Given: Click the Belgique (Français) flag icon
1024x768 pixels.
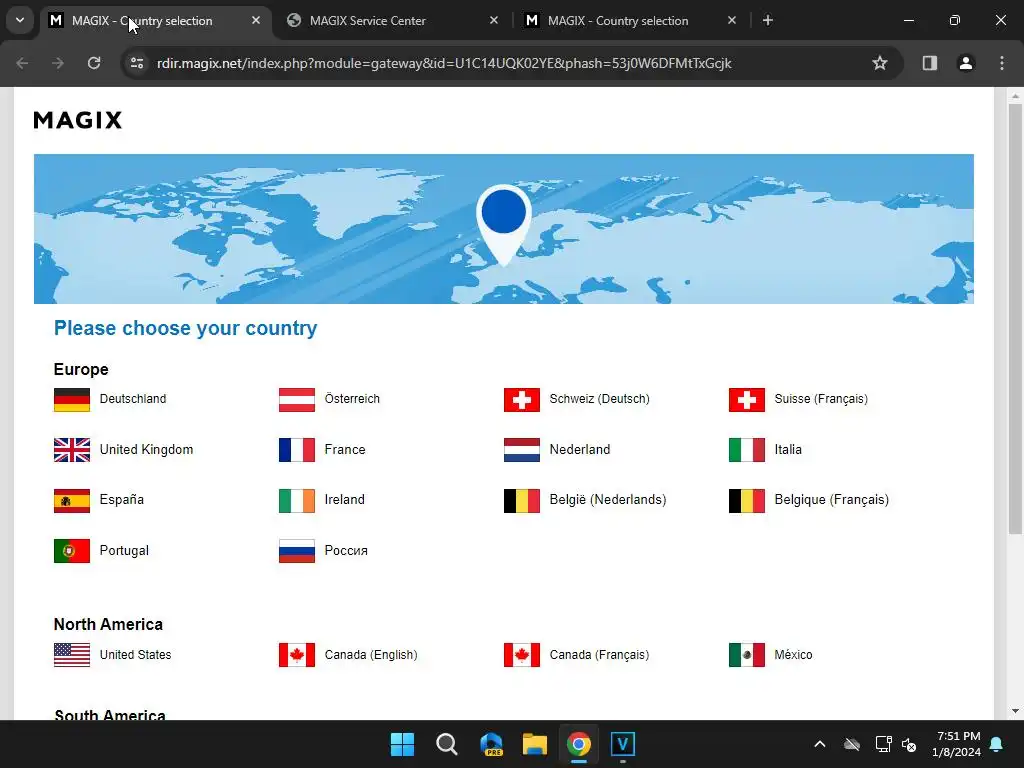Looking at the screenshot, I should tap(746, 501).
